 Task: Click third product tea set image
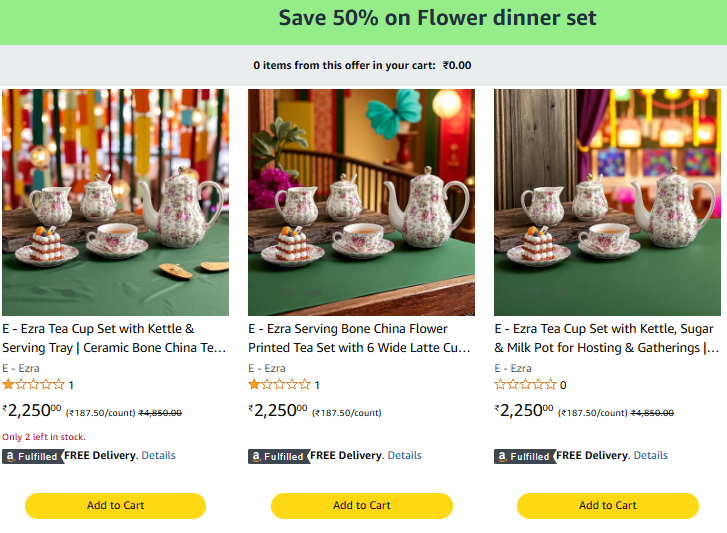tap(607, 202)
